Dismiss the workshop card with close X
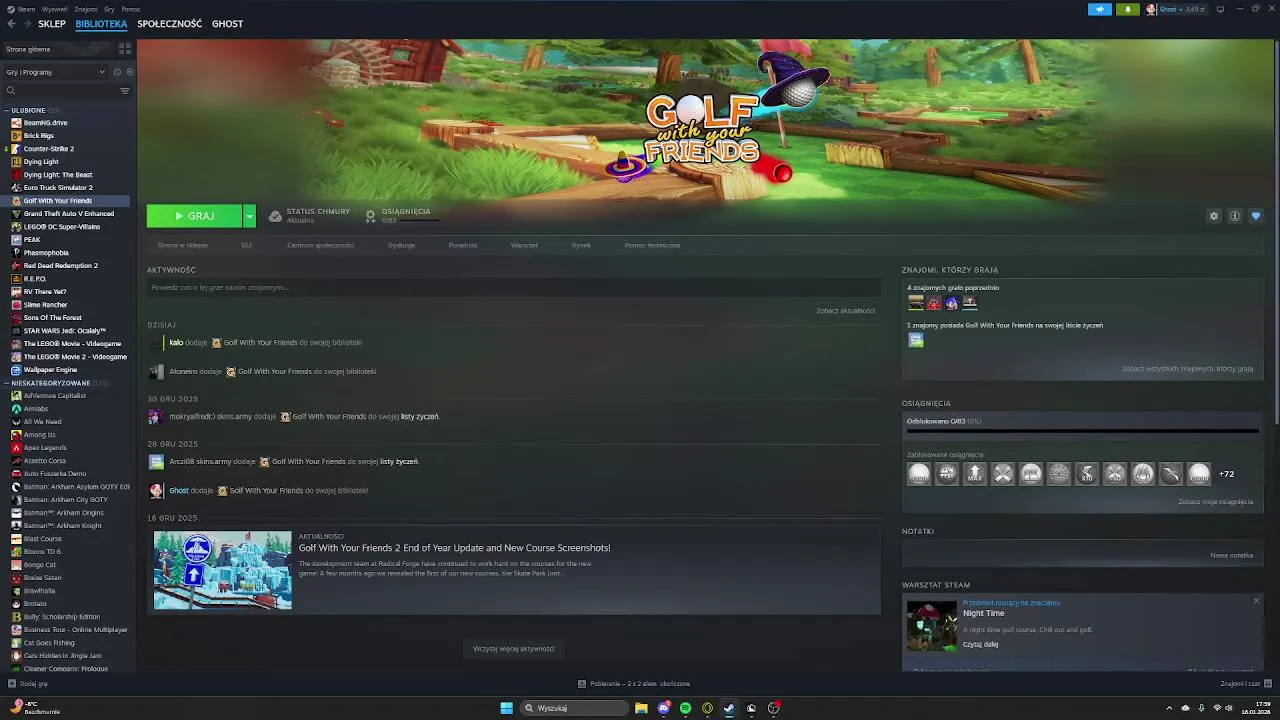The height and width of the screenshot is (720, 1280). pos(1256,601)
